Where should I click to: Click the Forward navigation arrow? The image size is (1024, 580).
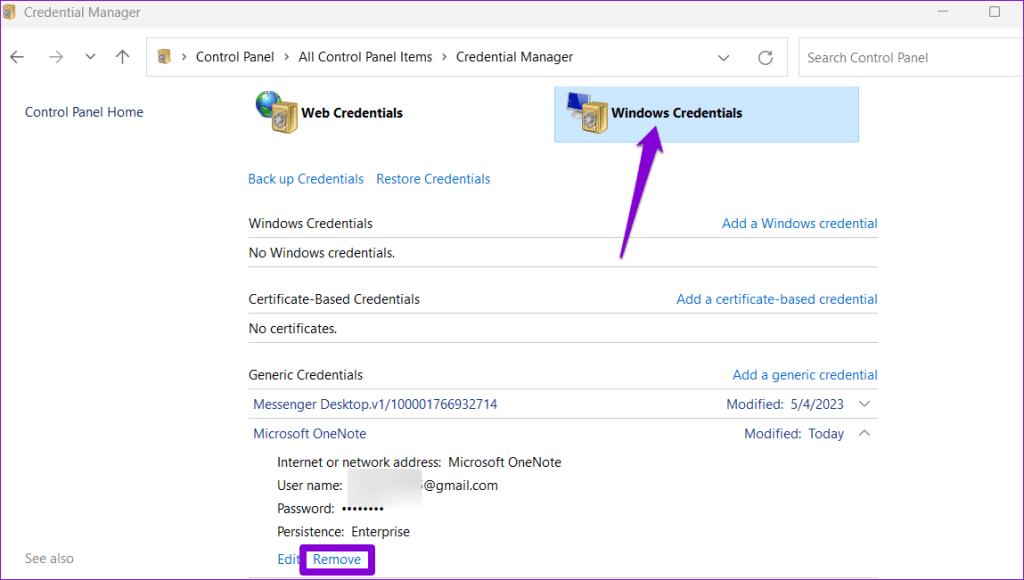(x=56, y=57)
